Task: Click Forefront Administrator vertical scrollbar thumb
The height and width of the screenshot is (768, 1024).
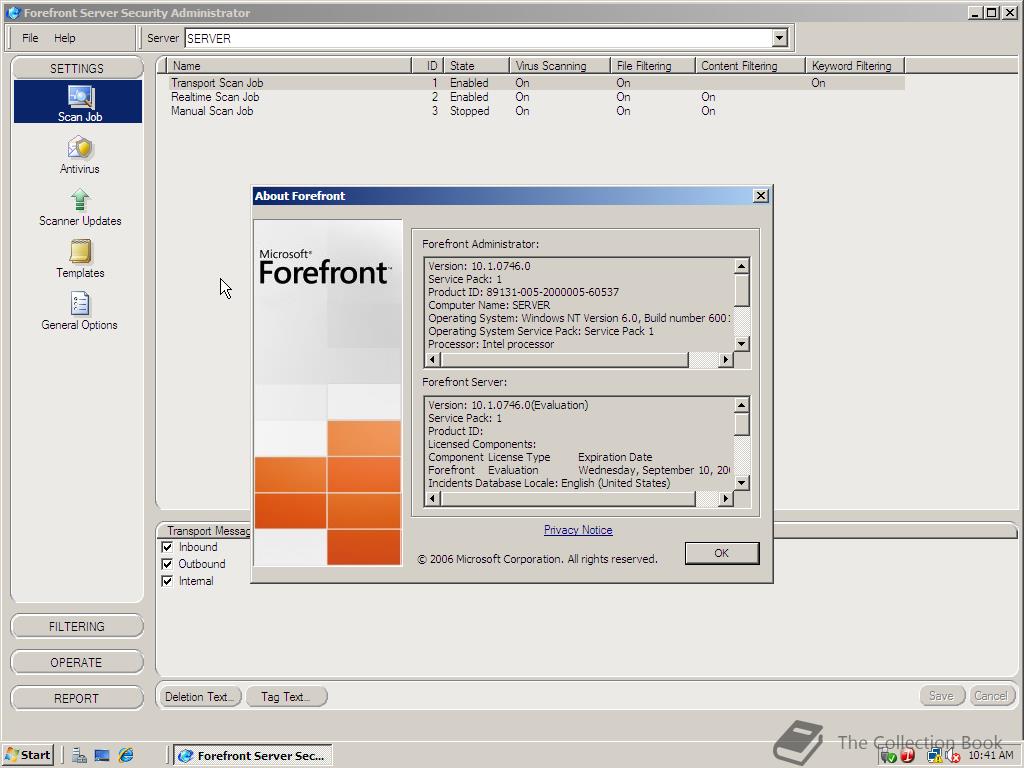Action: click(x=741, y=289)
